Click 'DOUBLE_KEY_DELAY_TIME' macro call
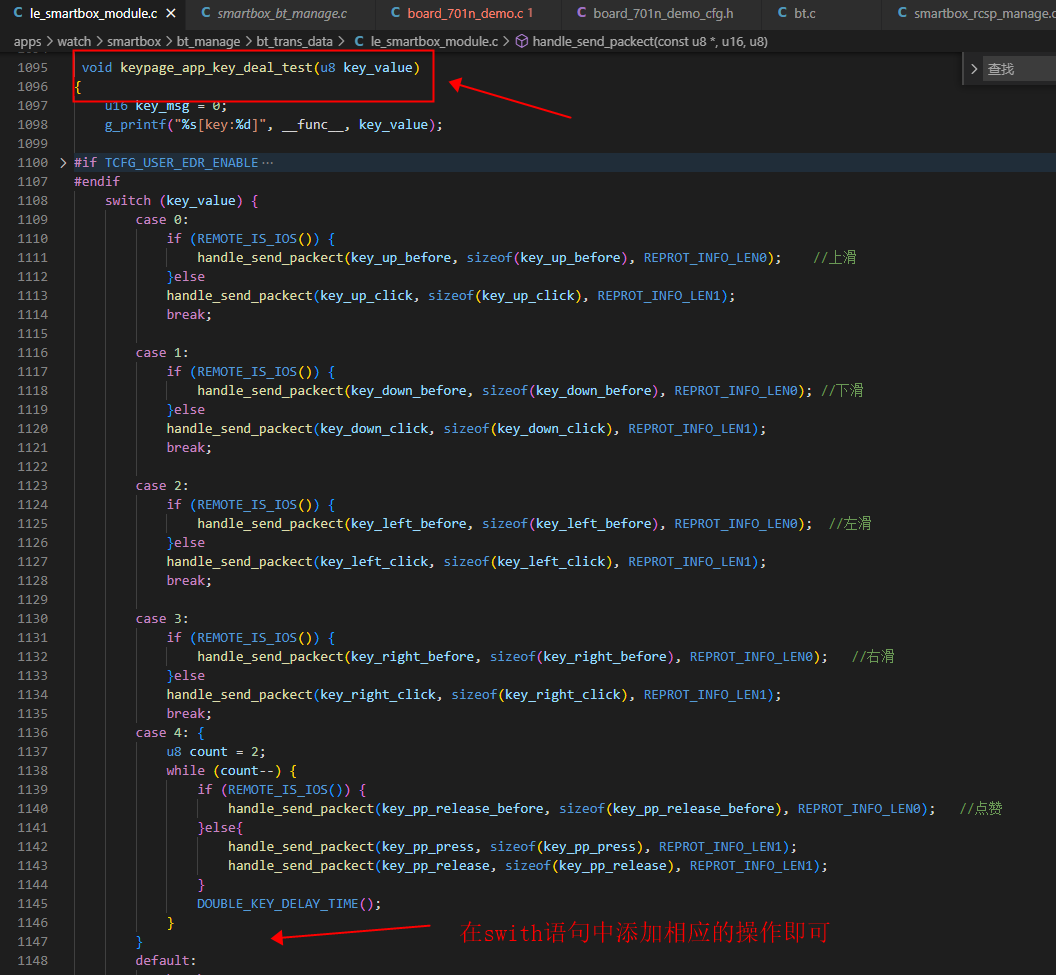The height and width of the screenshot is (975, 1056). [277, 904]
